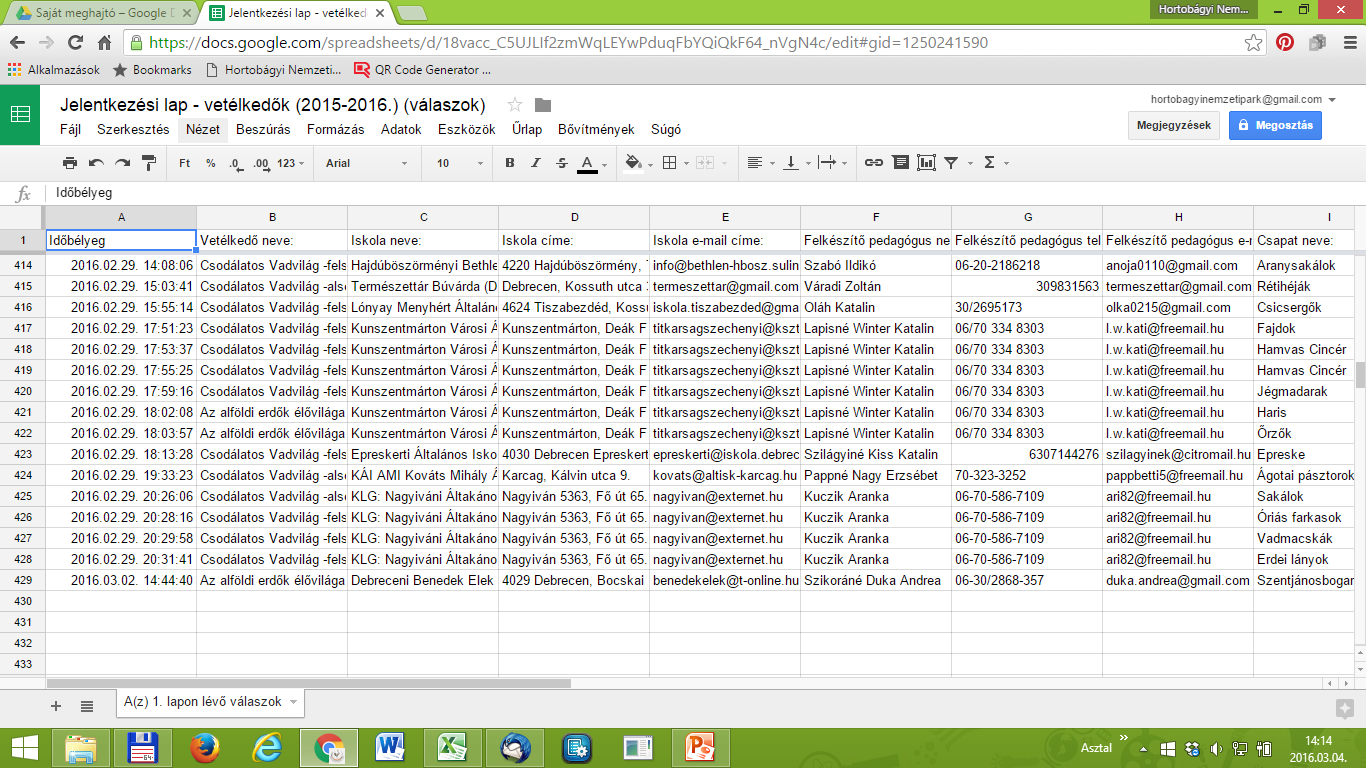Open the 123 number formats dropdown

(x=291, y=163)
